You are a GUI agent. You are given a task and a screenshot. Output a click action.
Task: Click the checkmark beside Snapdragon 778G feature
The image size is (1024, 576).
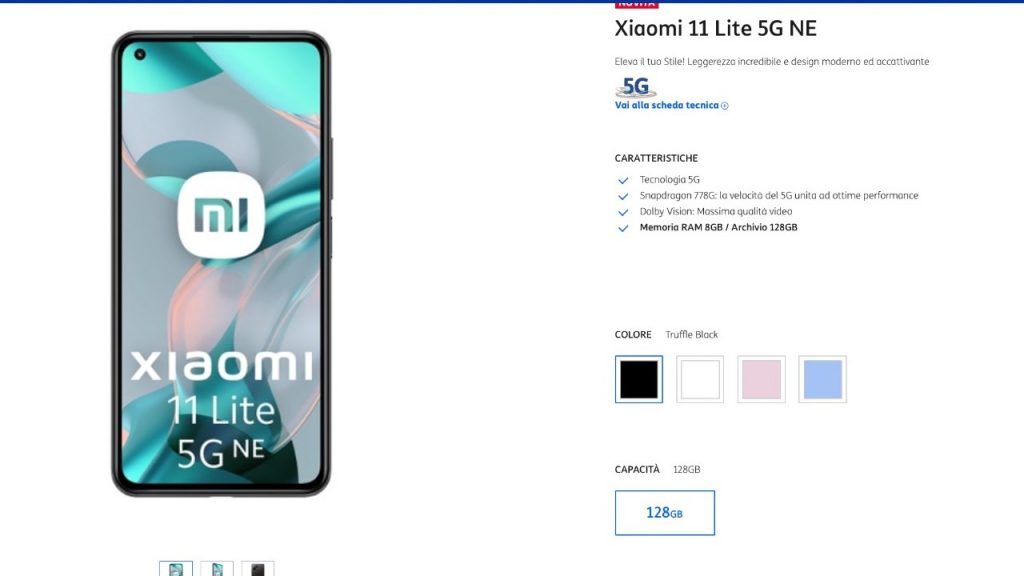pyautogui.click(x=623, y=196)
